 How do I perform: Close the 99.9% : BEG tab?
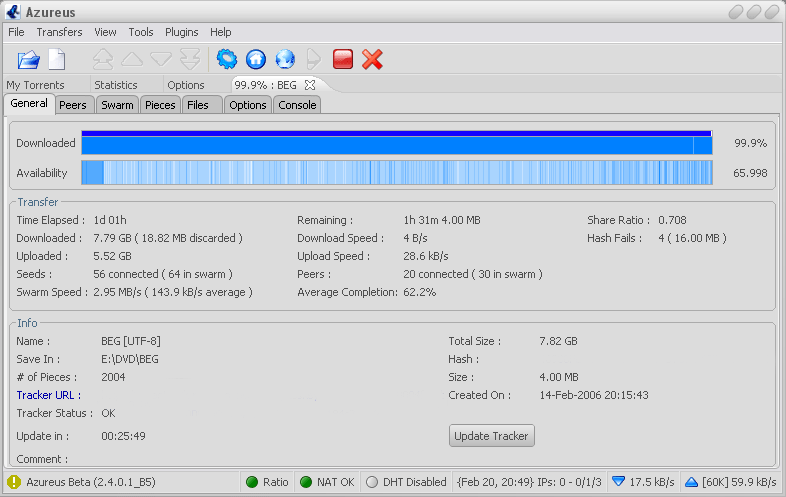tap(310, 85)
